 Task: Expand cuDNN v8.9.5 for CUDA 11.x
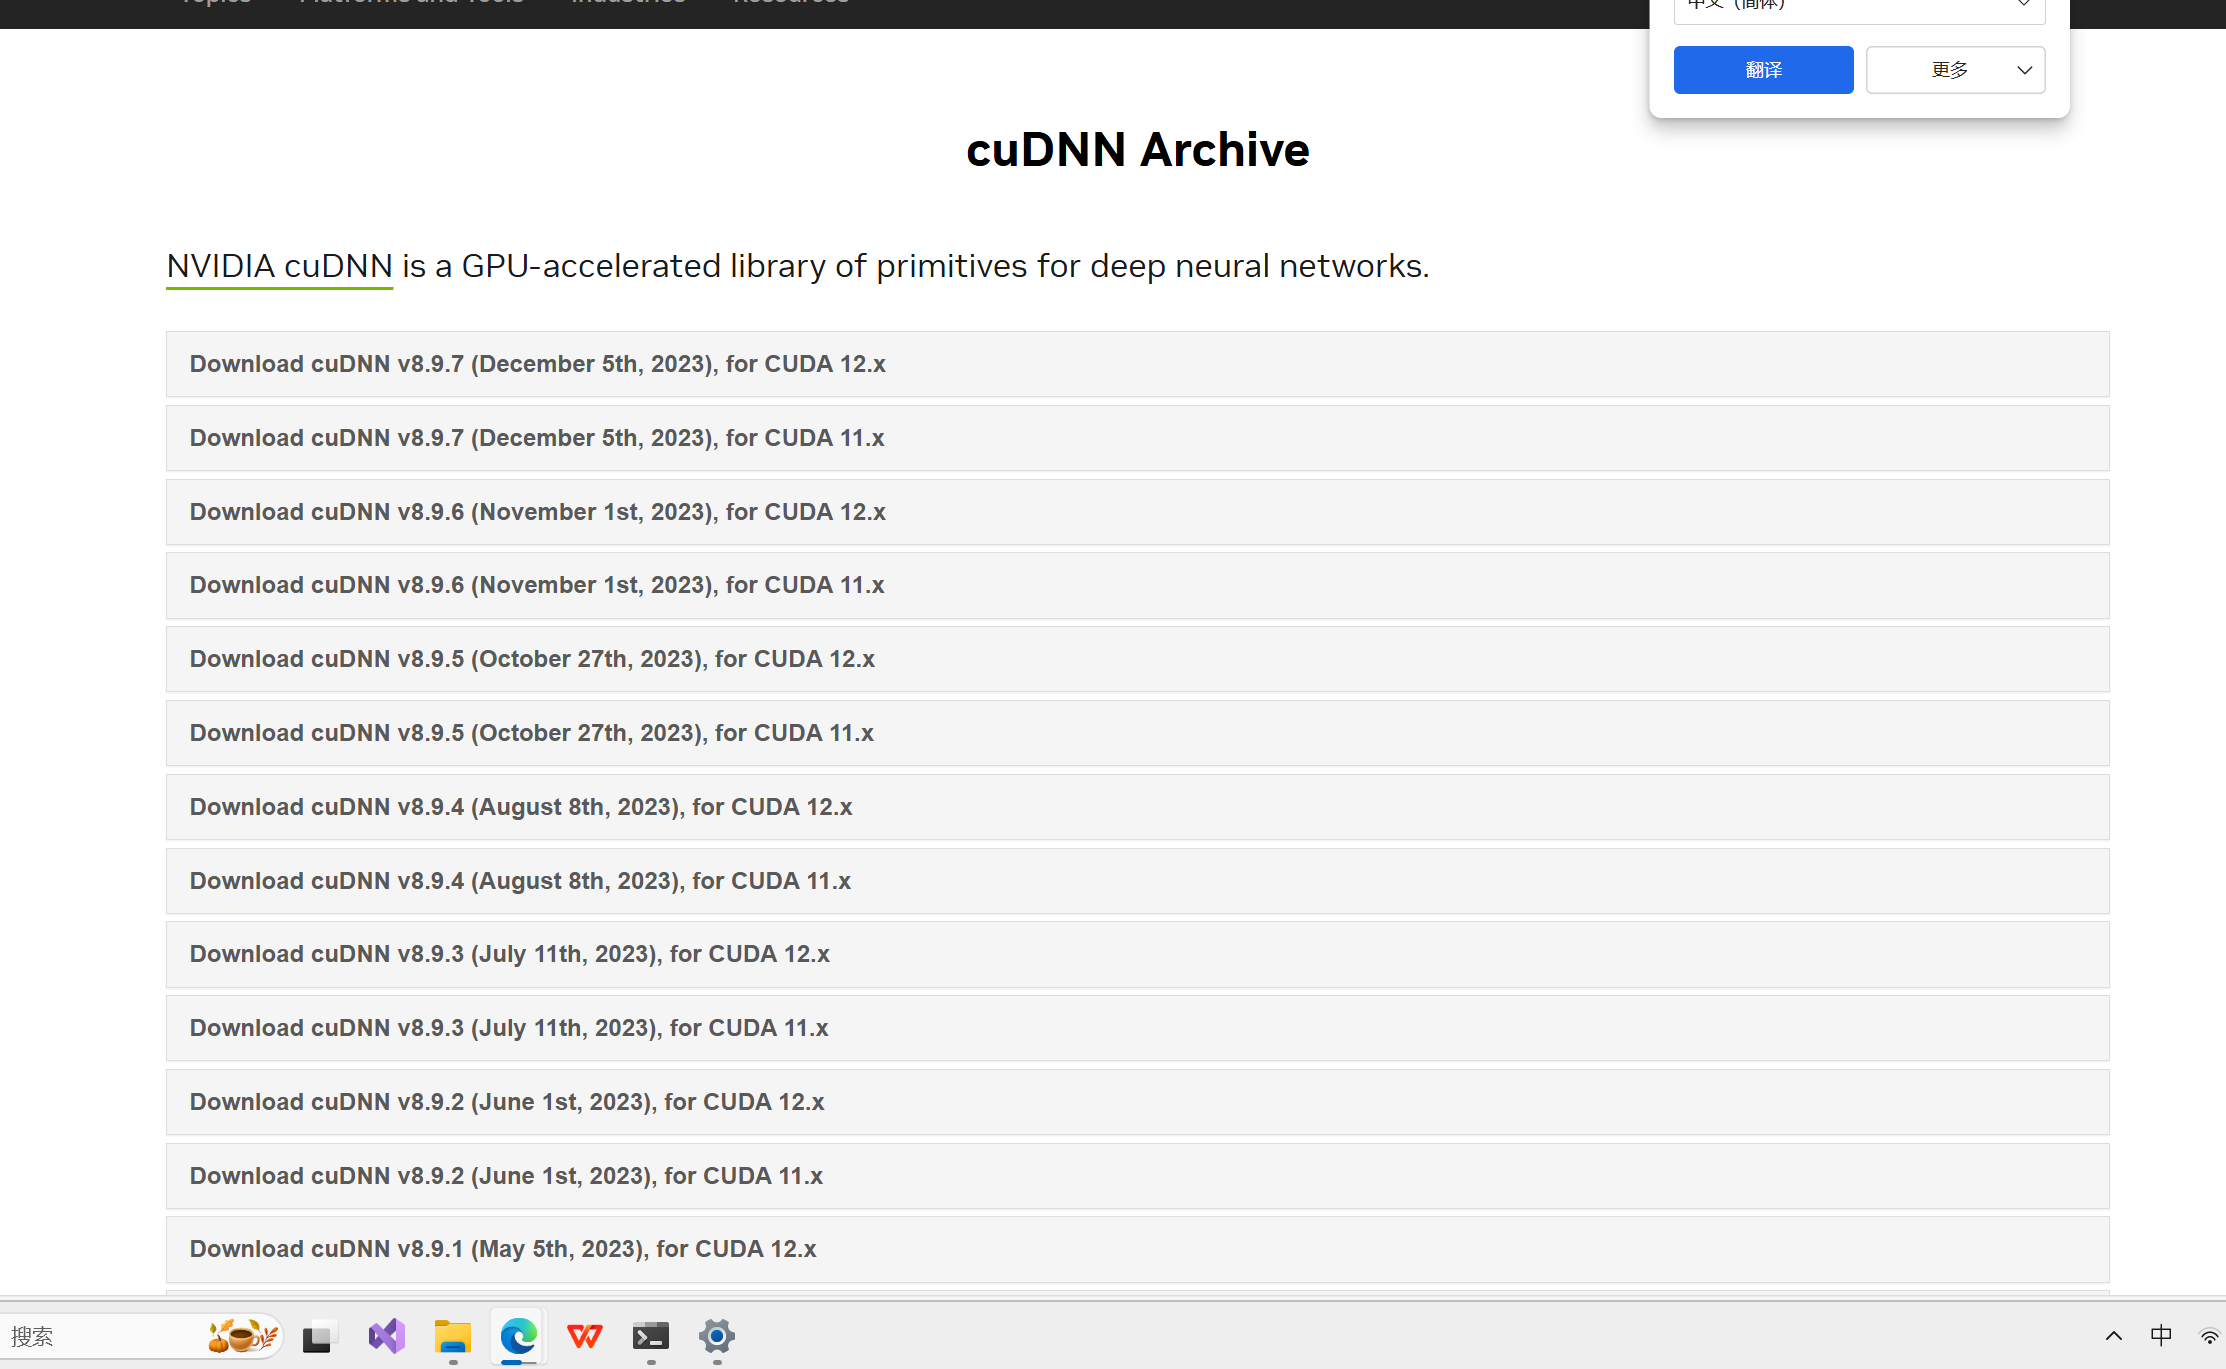(x=1137, y=733)
